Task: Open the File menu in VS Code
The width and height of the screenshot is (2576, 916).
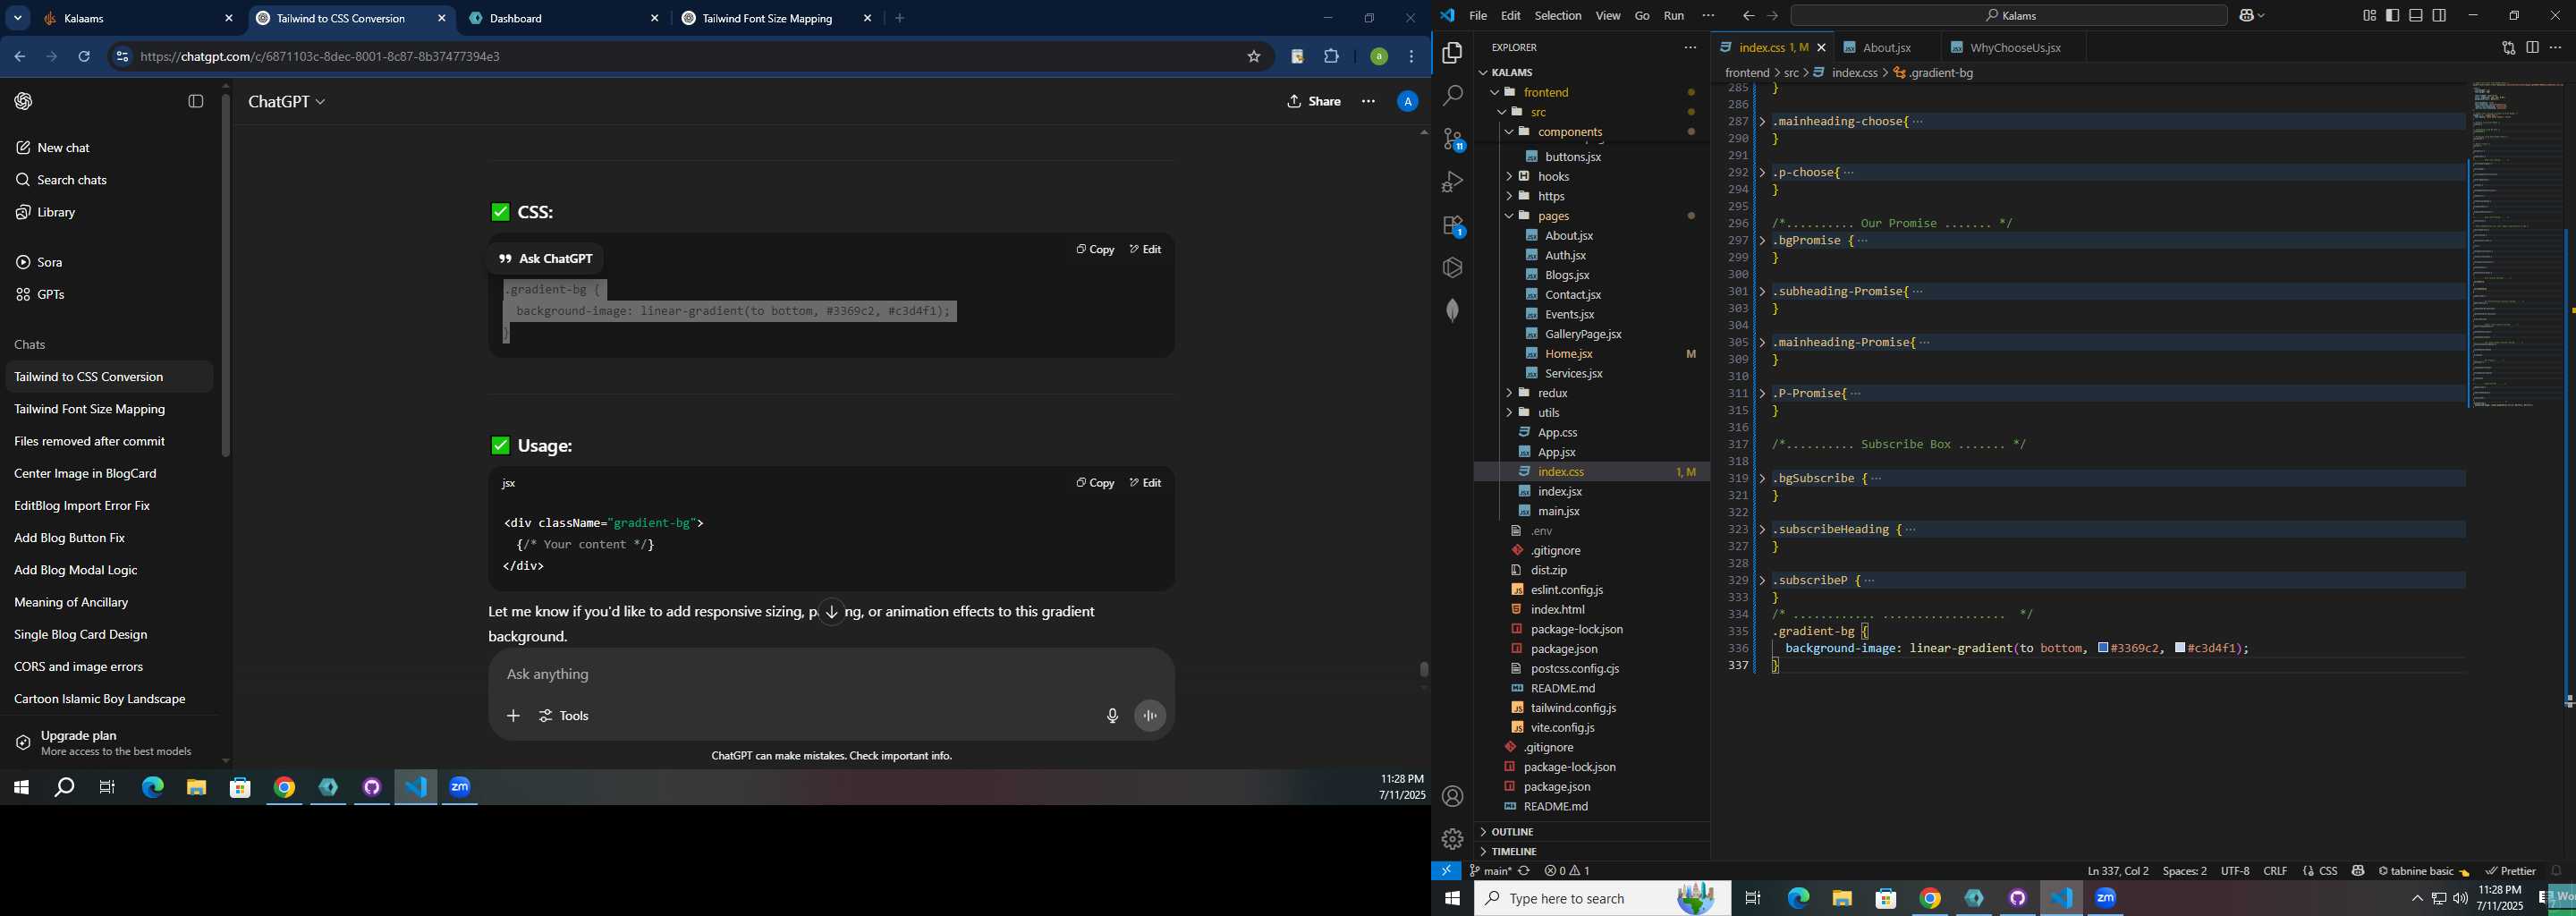Action: 1478,16
